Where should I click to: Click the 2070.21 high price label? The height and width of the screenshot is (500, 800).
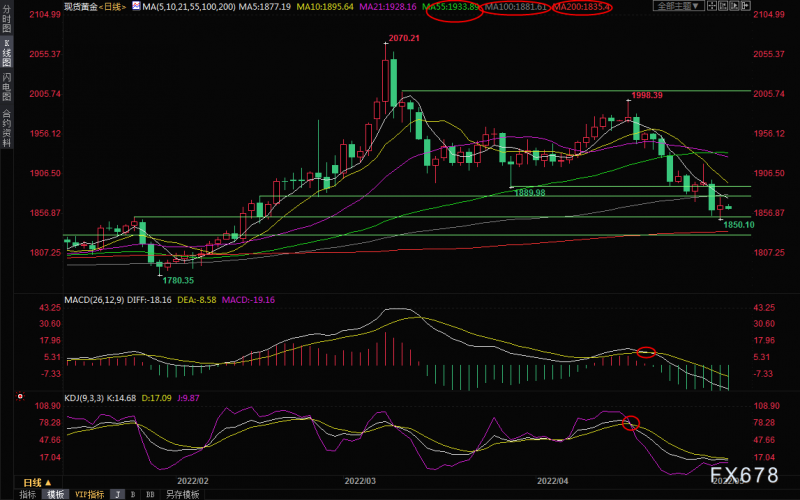[404, 38]
